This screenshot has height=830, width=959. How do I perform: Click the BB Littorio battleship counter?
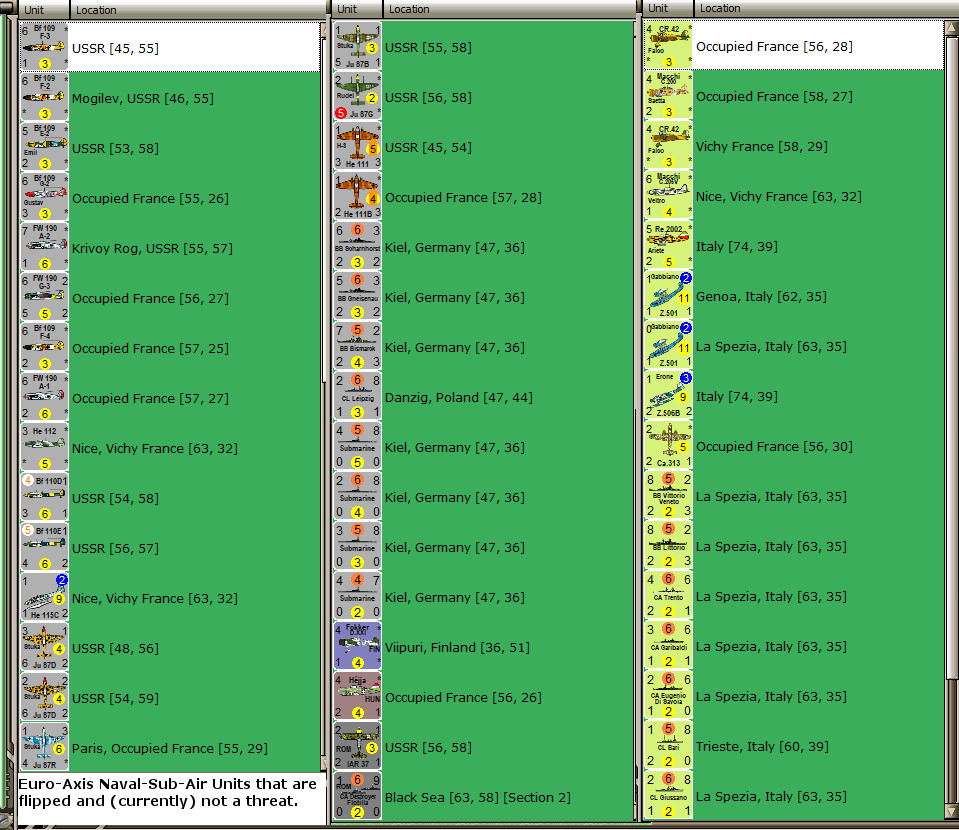[x=668, y=545]
